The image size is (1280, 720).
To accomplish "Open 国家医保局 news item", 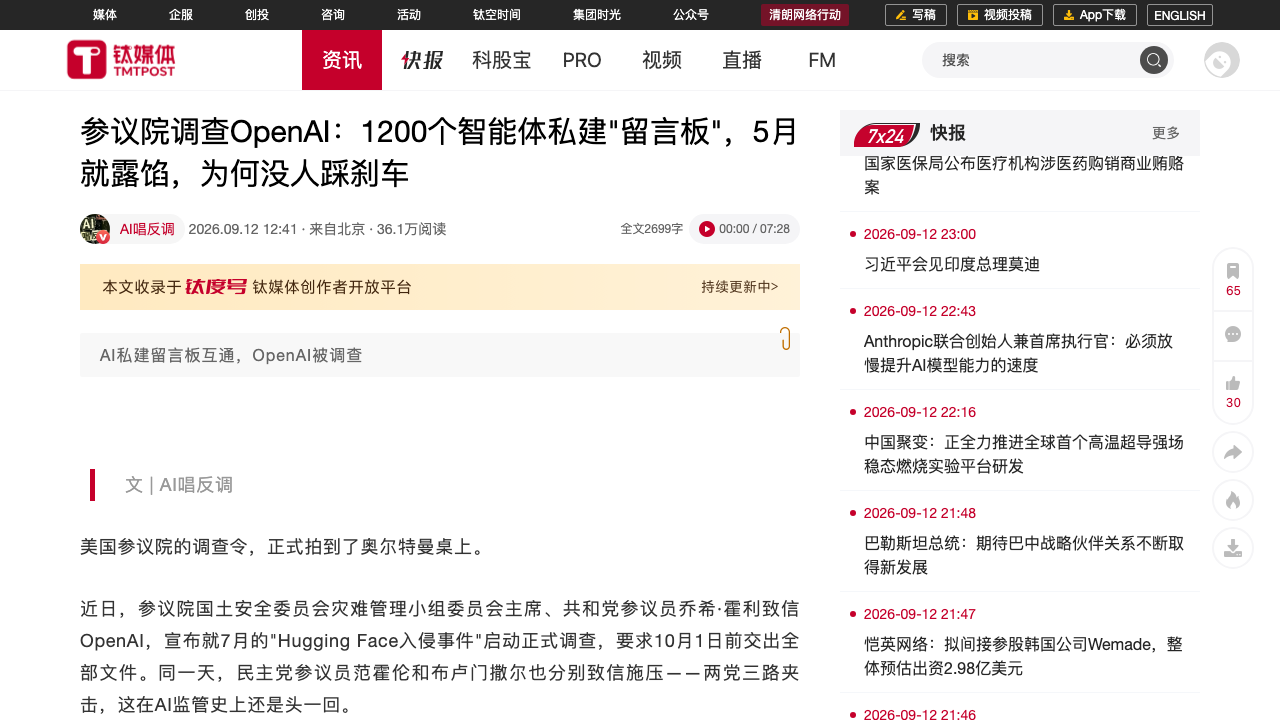I will (x=1024, y=175).
